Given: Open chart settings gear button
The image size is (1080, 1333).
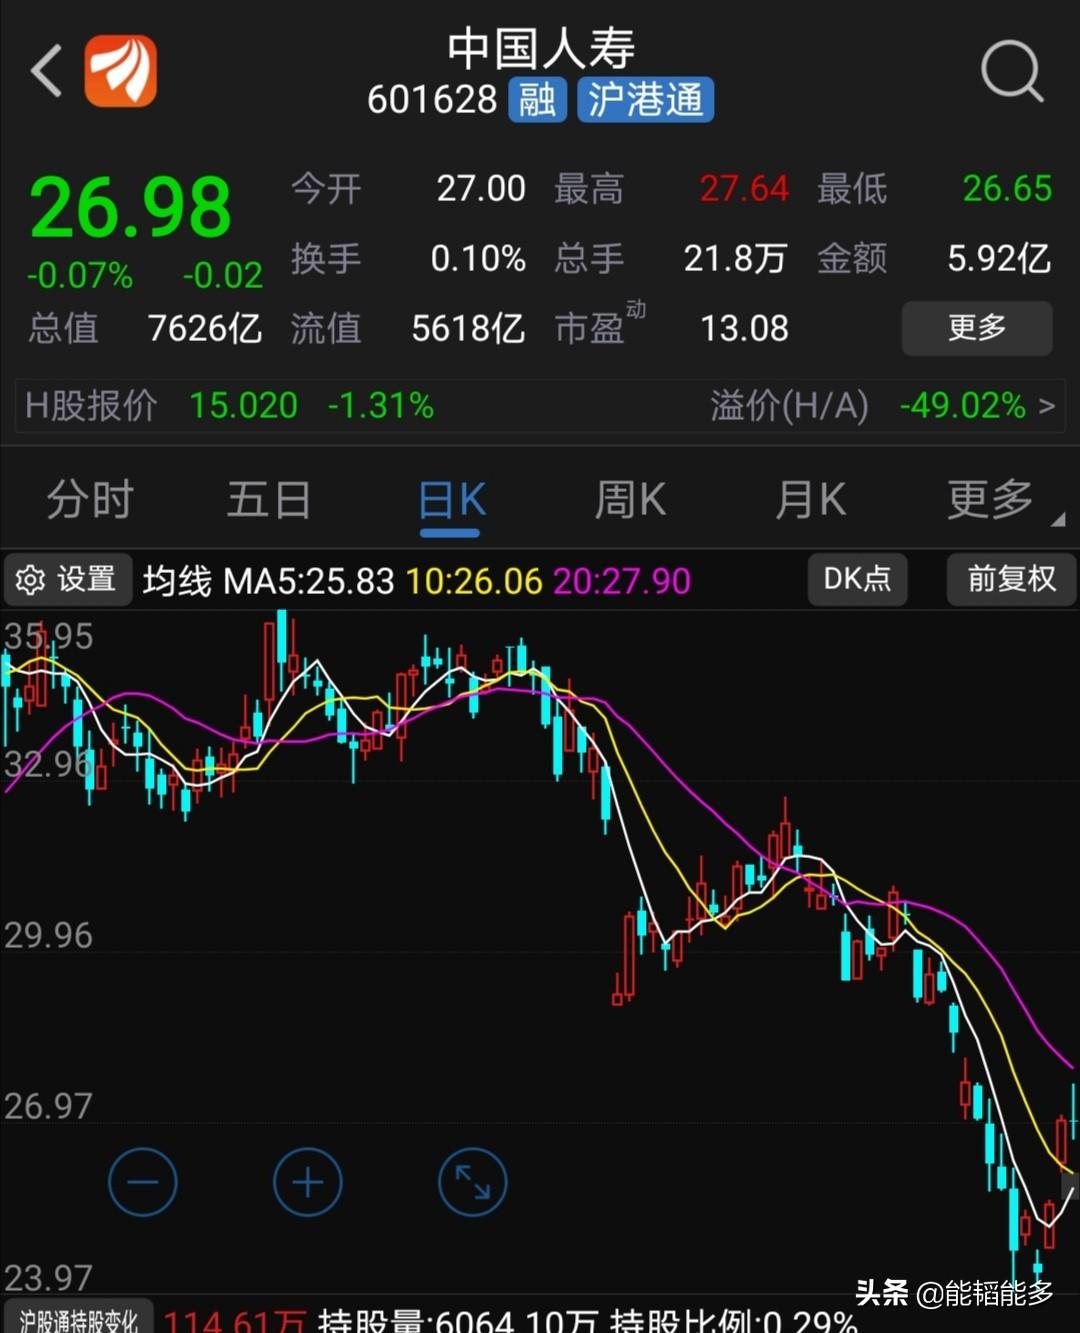Looking at the screenshot, I should [x=68, y=579].
